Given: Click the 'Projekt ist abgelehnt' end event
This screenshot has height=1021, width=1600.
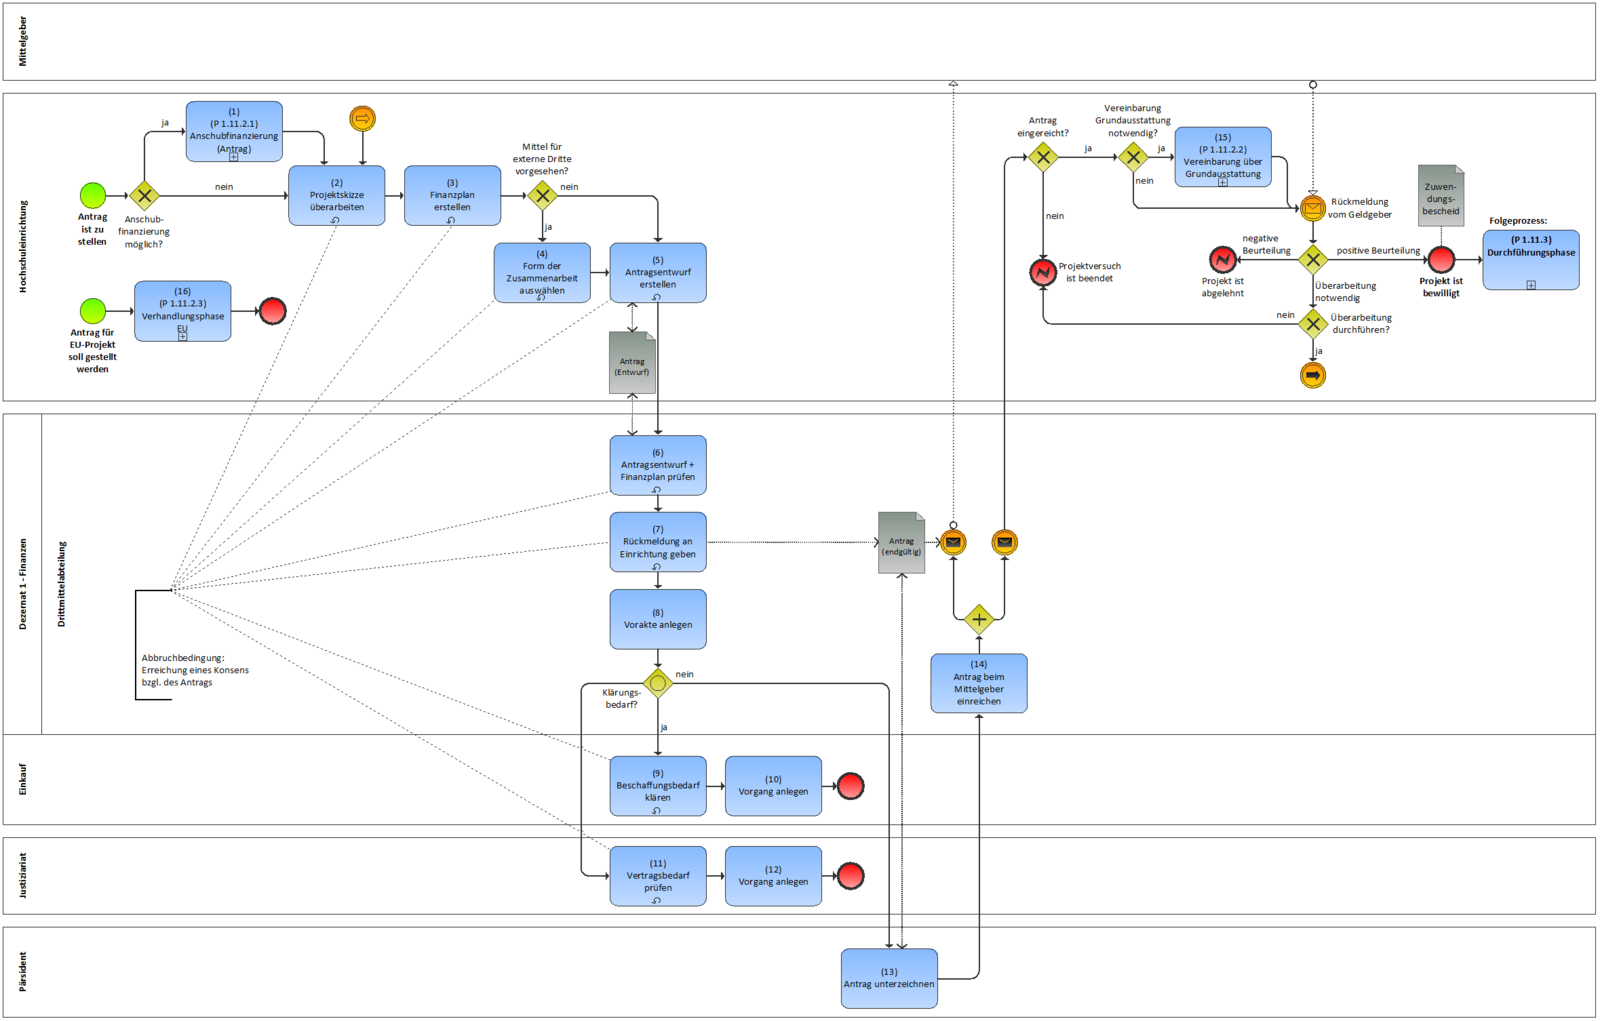Looking at the screenshot, I should 1222,260.
